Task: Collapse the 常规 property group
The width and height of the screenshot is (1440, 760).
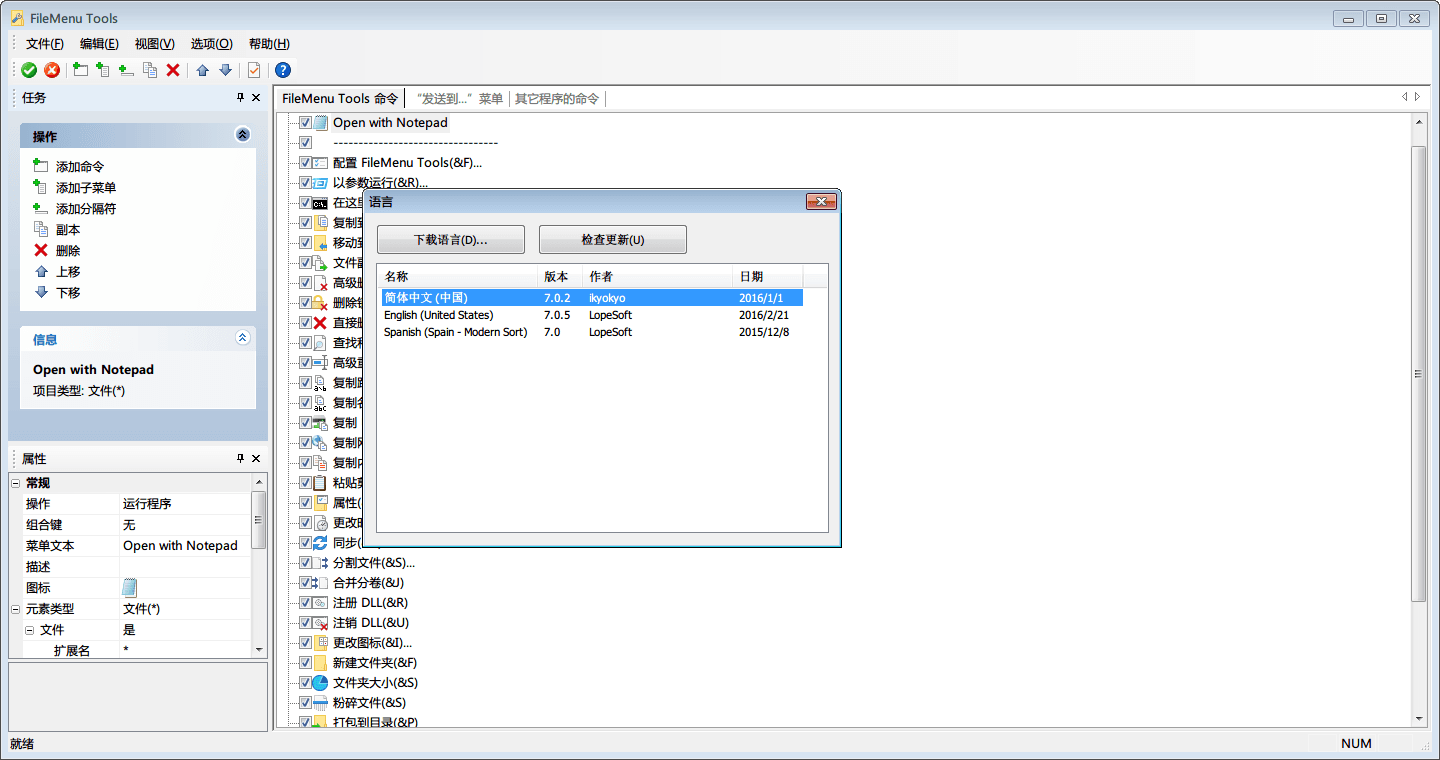Action: (15, 483)
